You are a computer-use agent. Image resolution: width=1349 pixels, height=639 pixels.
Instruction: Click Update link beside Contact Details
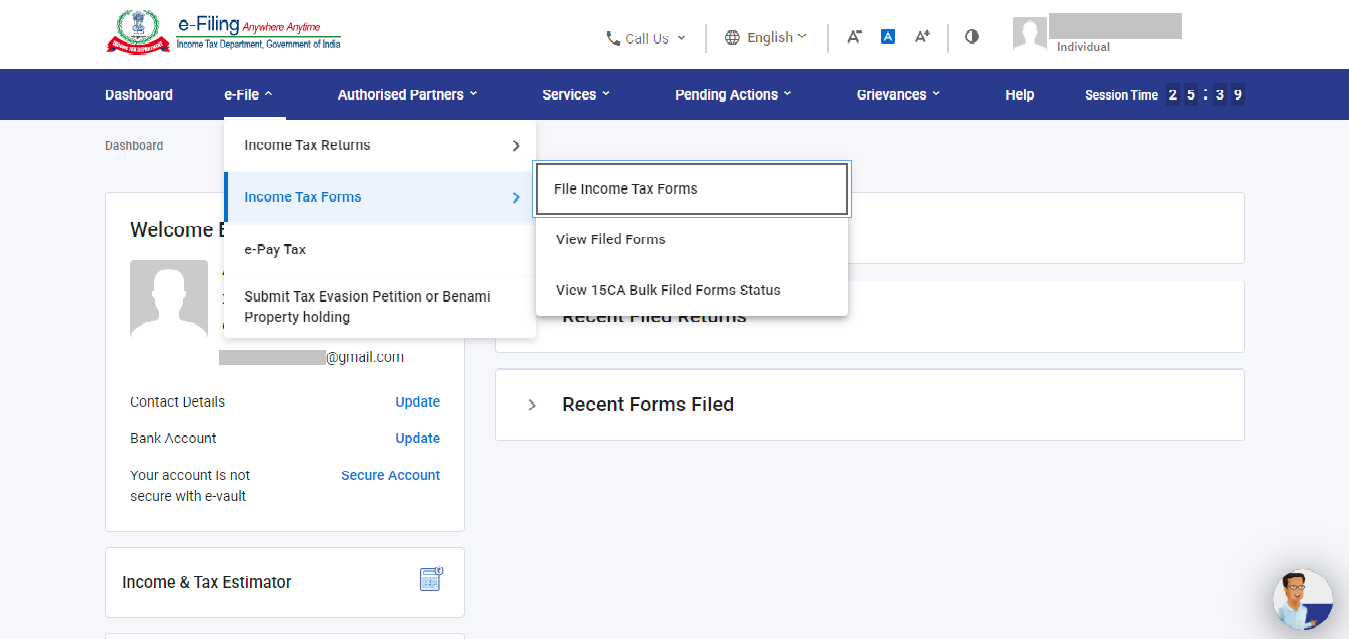[417, 402]
